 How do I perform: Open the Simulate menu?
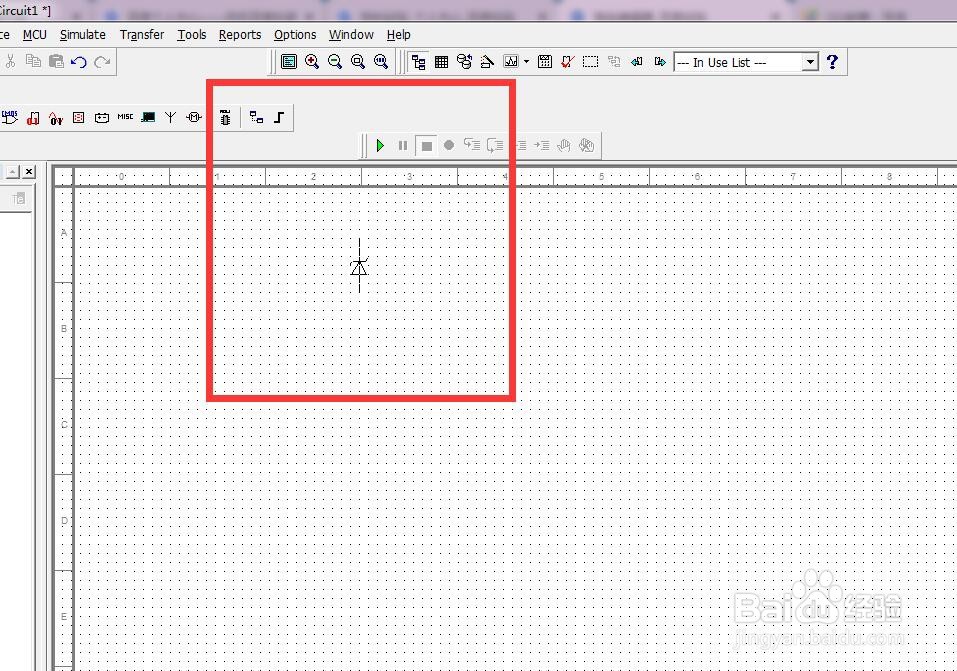point(83,35)
